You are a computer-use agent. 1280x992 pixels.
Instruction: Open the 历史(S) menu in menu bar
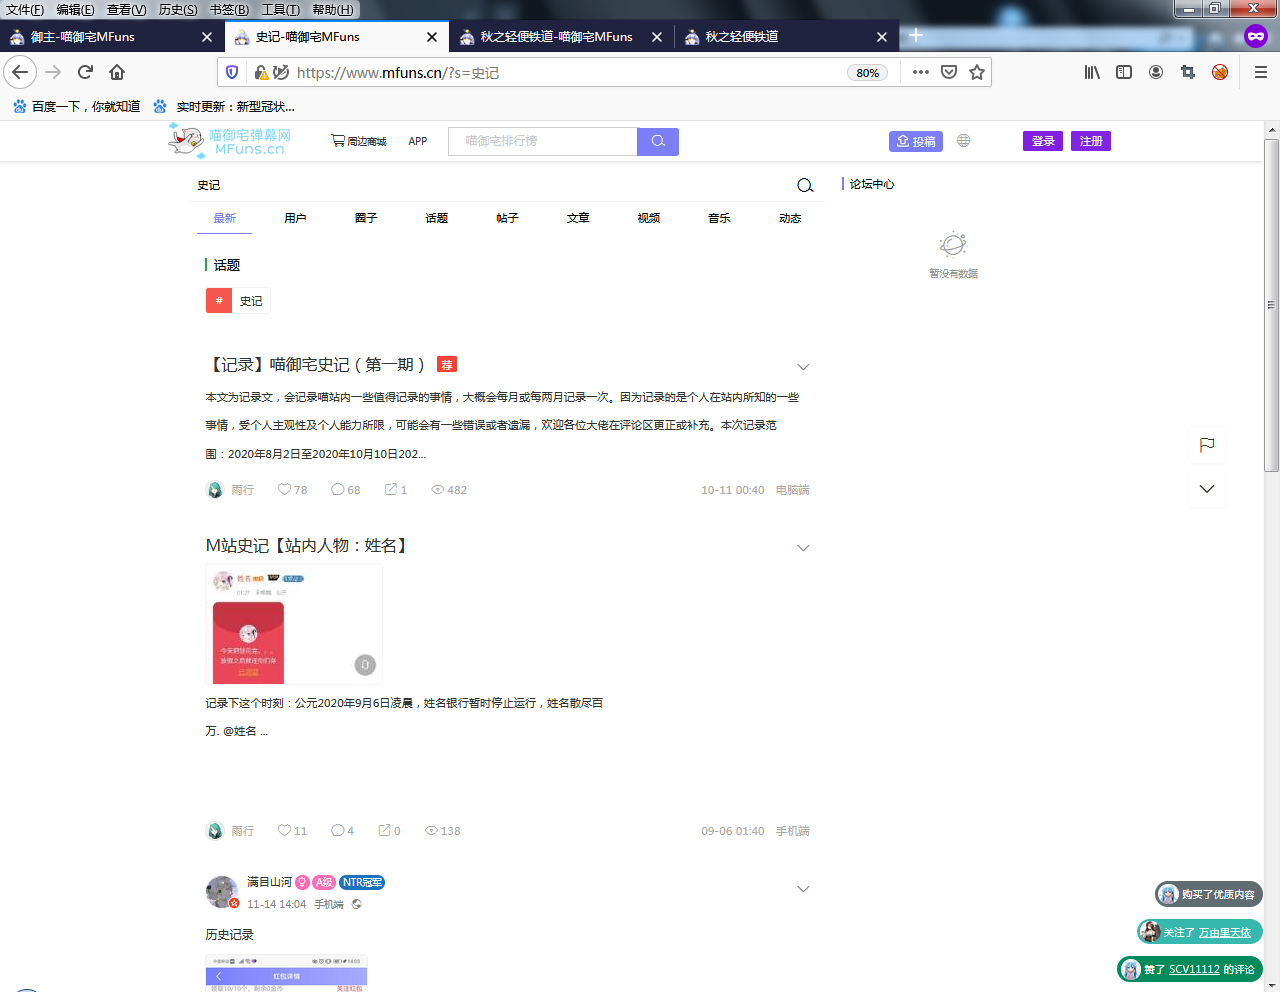click(178, 9)
